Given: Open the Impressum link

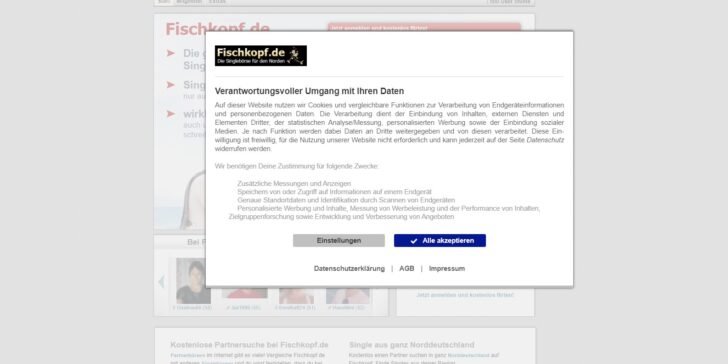Looking at the screenshot, I should [x=447, y=268].
